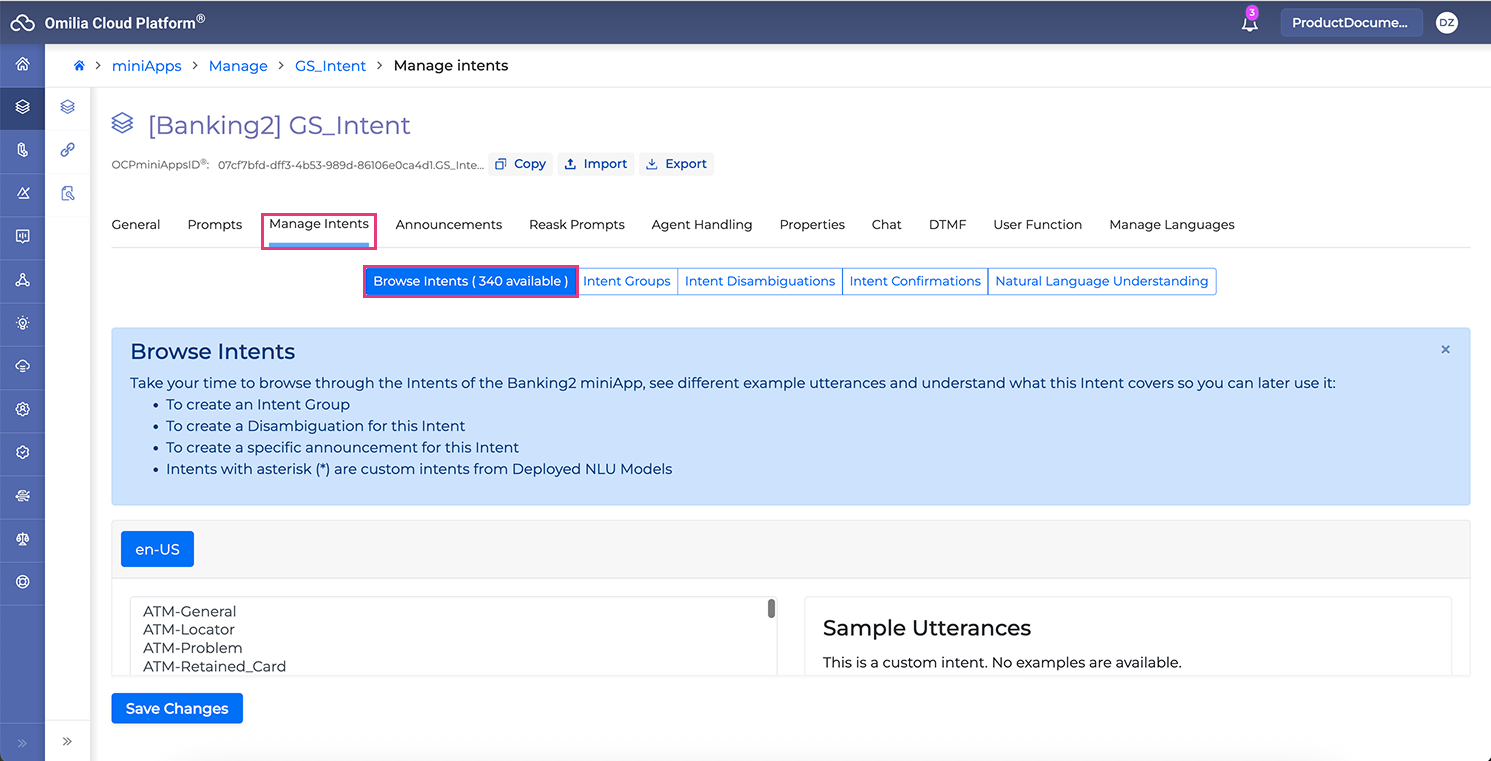1491x761 pixels.
Task: Expand the secondary panel chevron
Action: (x=68, y=741)
